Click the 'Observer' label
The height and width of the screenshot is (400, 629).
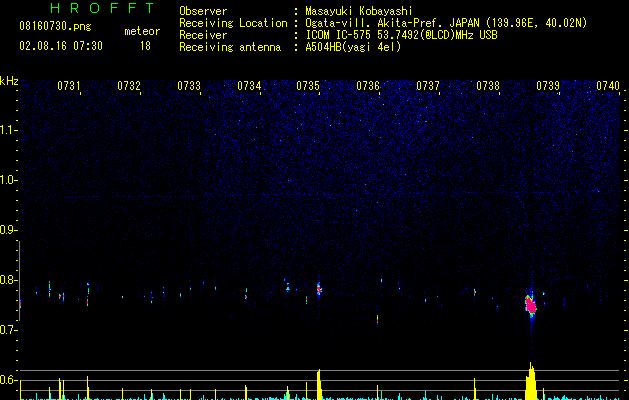[x=203, y=11]
